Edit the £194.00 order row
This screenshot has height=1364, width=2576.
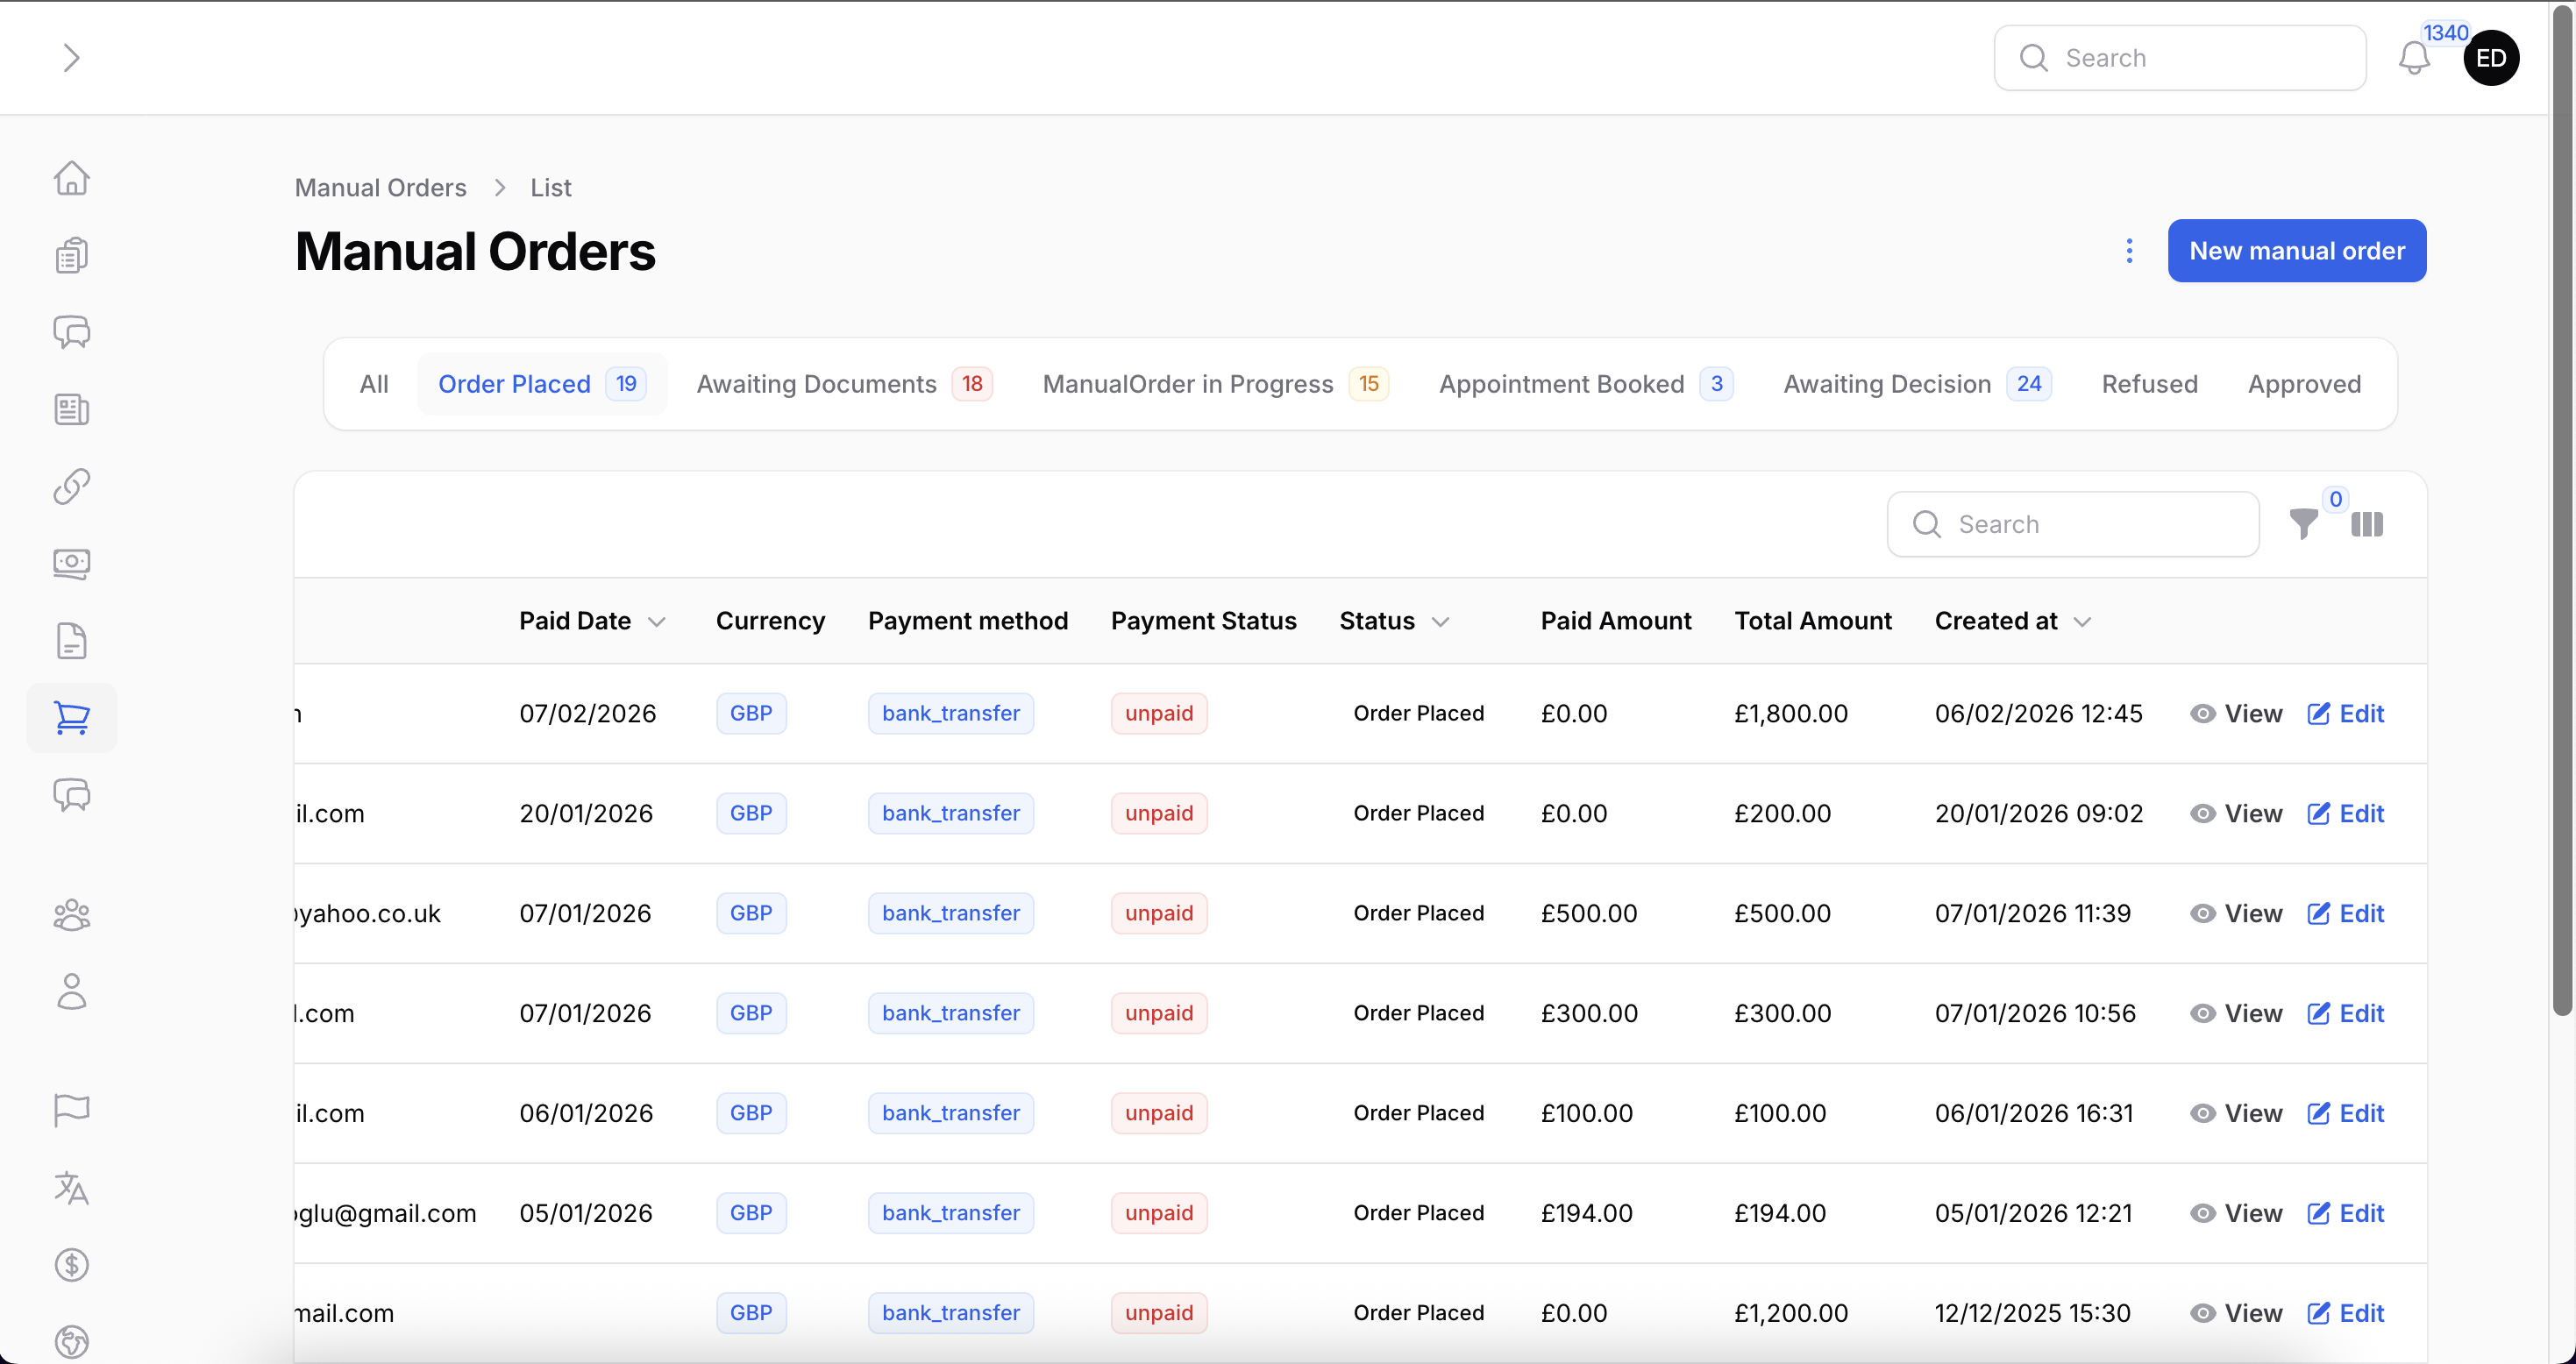(x=2345, y=1213)
